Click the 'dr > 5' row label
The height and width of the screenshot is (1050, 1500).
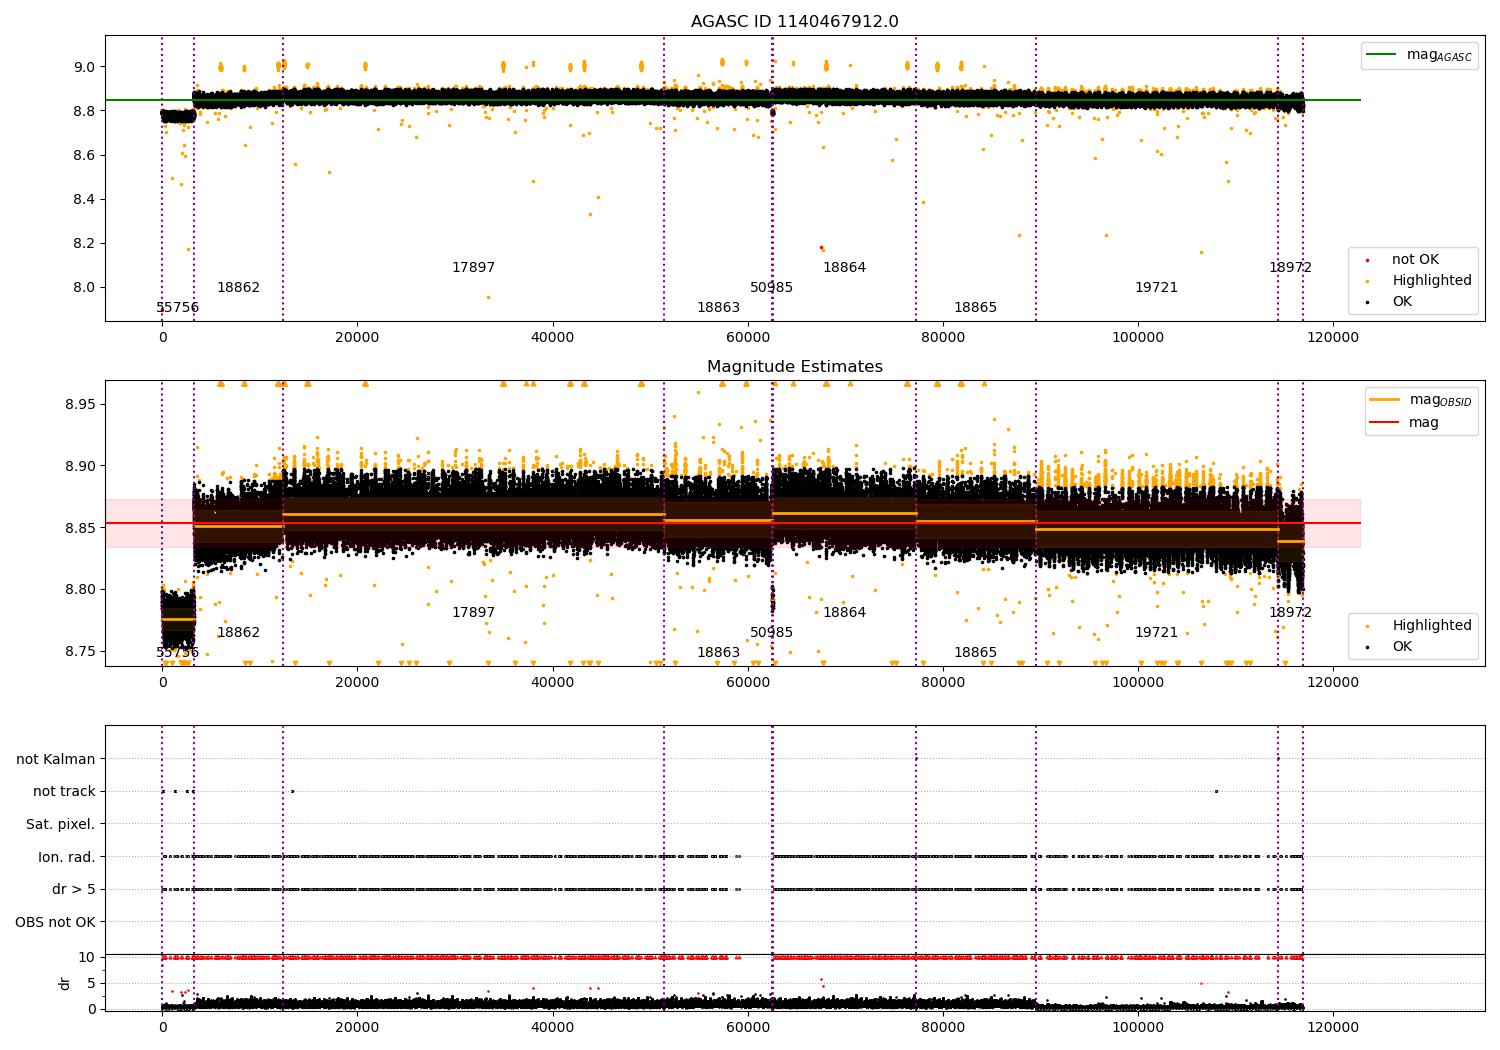pyautogui.click(x=74, y=889)
